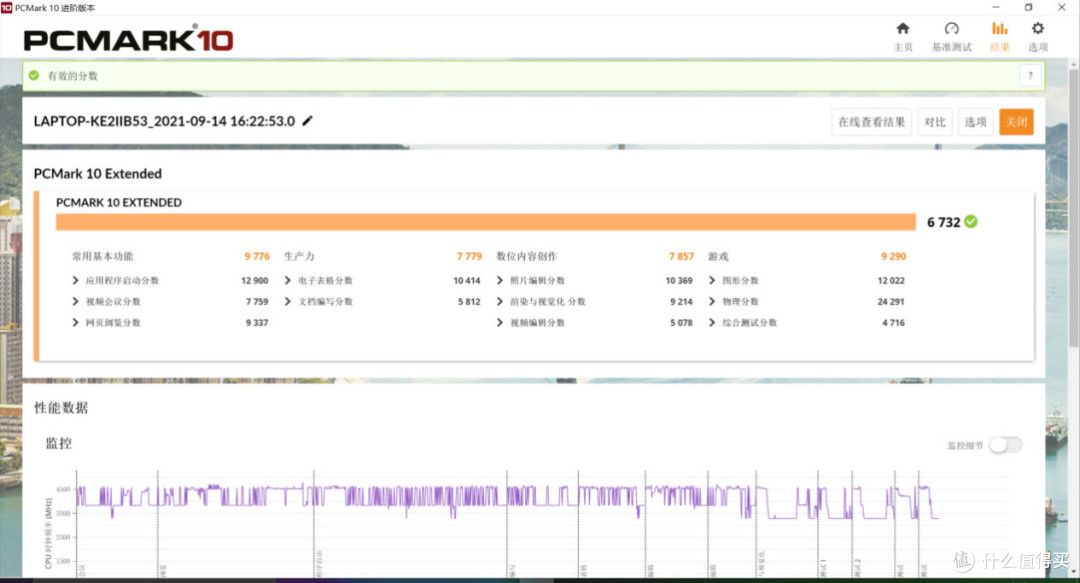The height and width of the screenshot is (583, 1080).
Task: Expand 网页浏览分数 row
Action: [x=76, y=323]
